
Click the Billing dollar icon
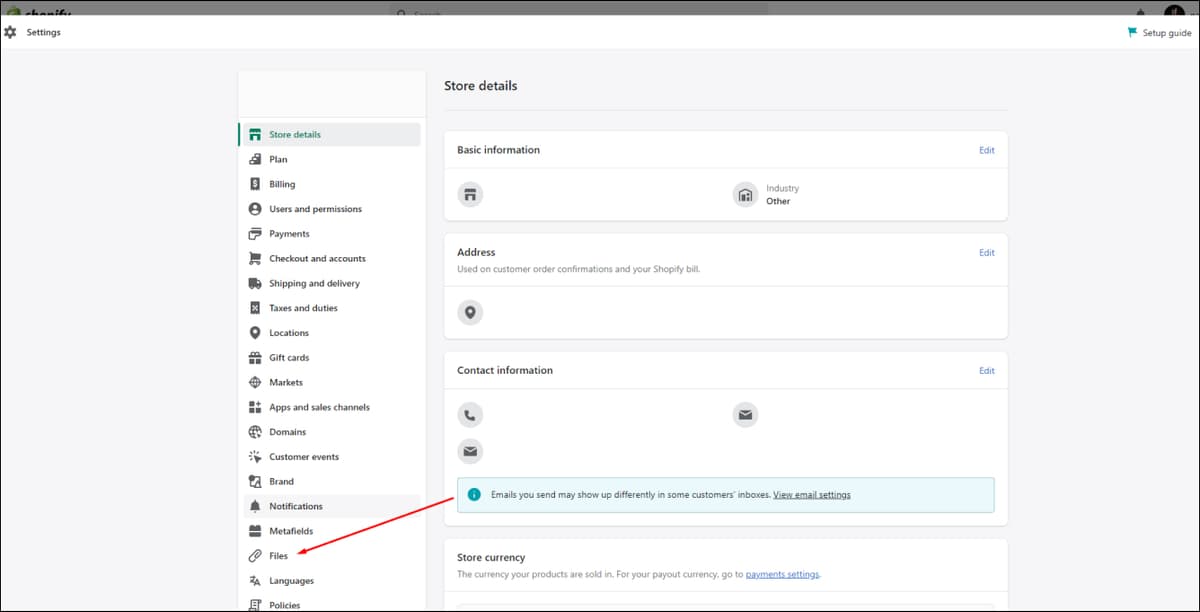tap(255, 184)
